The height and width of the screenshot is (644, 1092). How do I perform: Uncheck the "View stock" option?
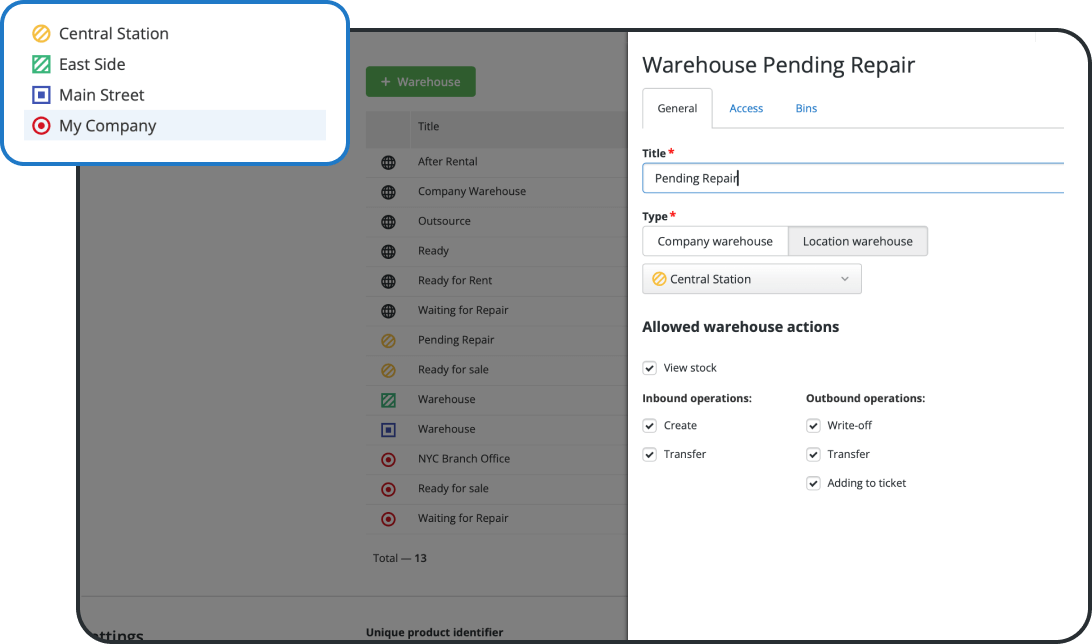649,367
